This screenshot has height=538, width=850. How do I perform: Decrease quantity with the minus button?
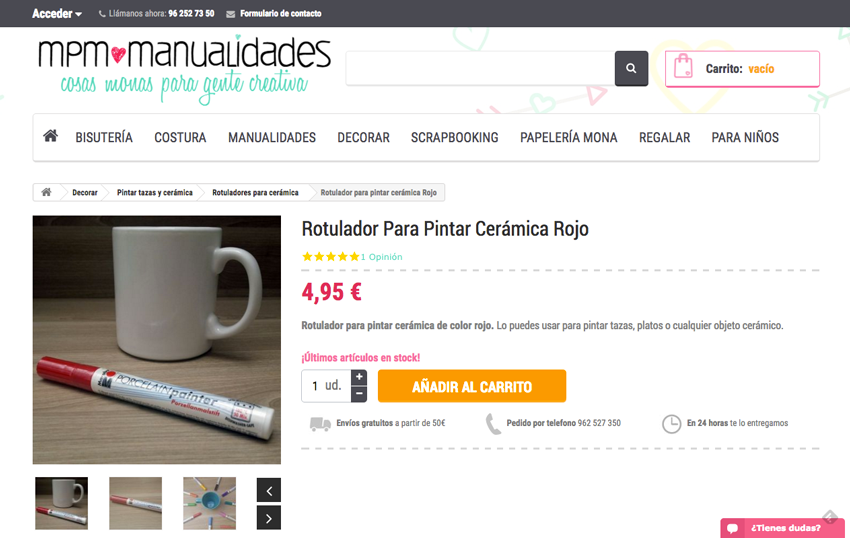coord(359,394)
